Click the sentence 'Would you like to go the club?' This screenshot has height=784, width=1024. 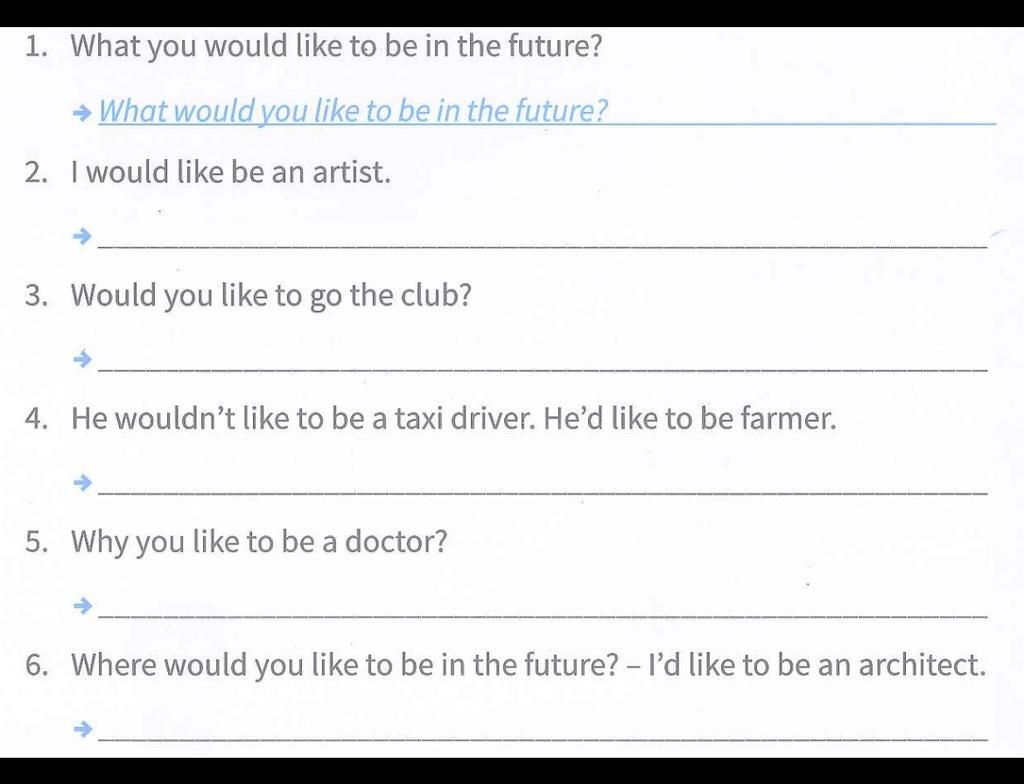271,296
